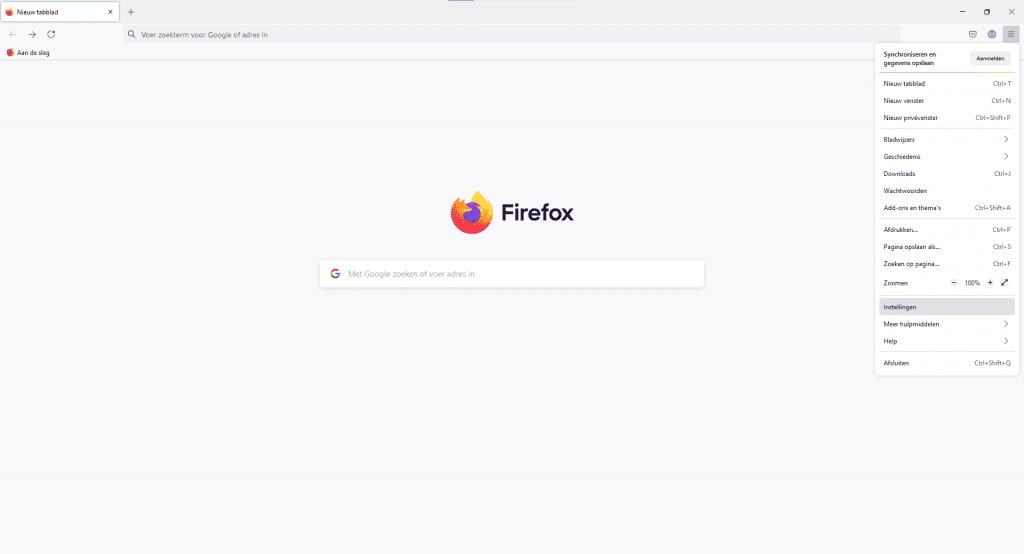Open the Pocket save icon in toolbar

(972, 35)
